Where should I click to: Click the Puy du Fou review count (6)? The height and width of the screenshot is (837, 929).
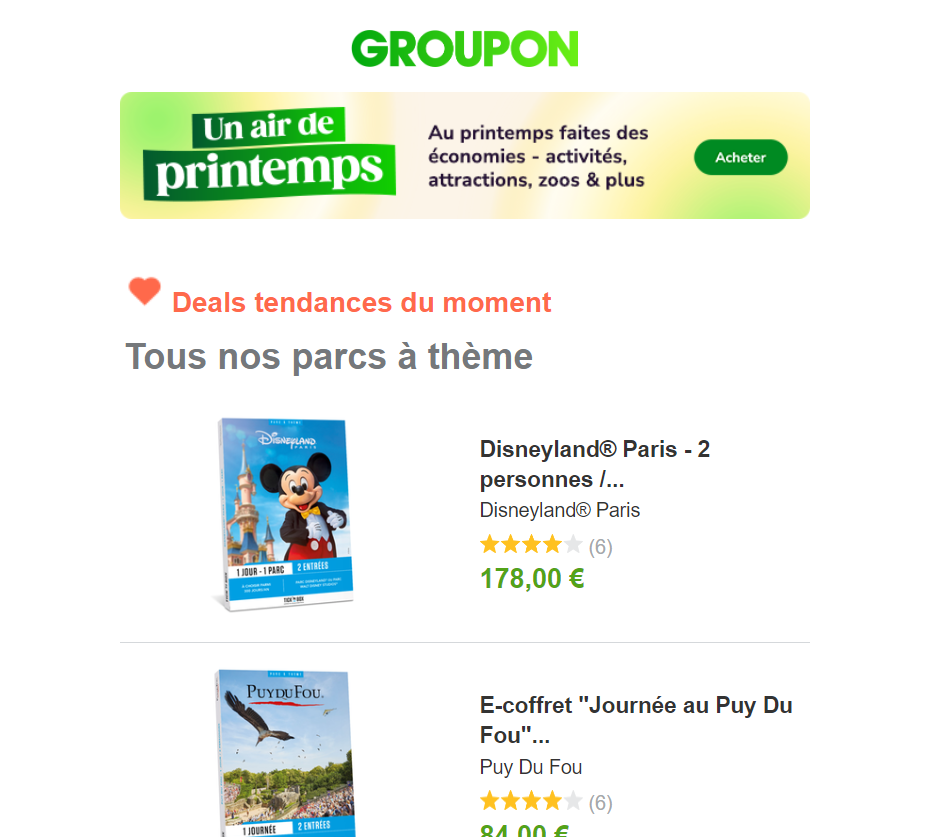pos(600,803)
